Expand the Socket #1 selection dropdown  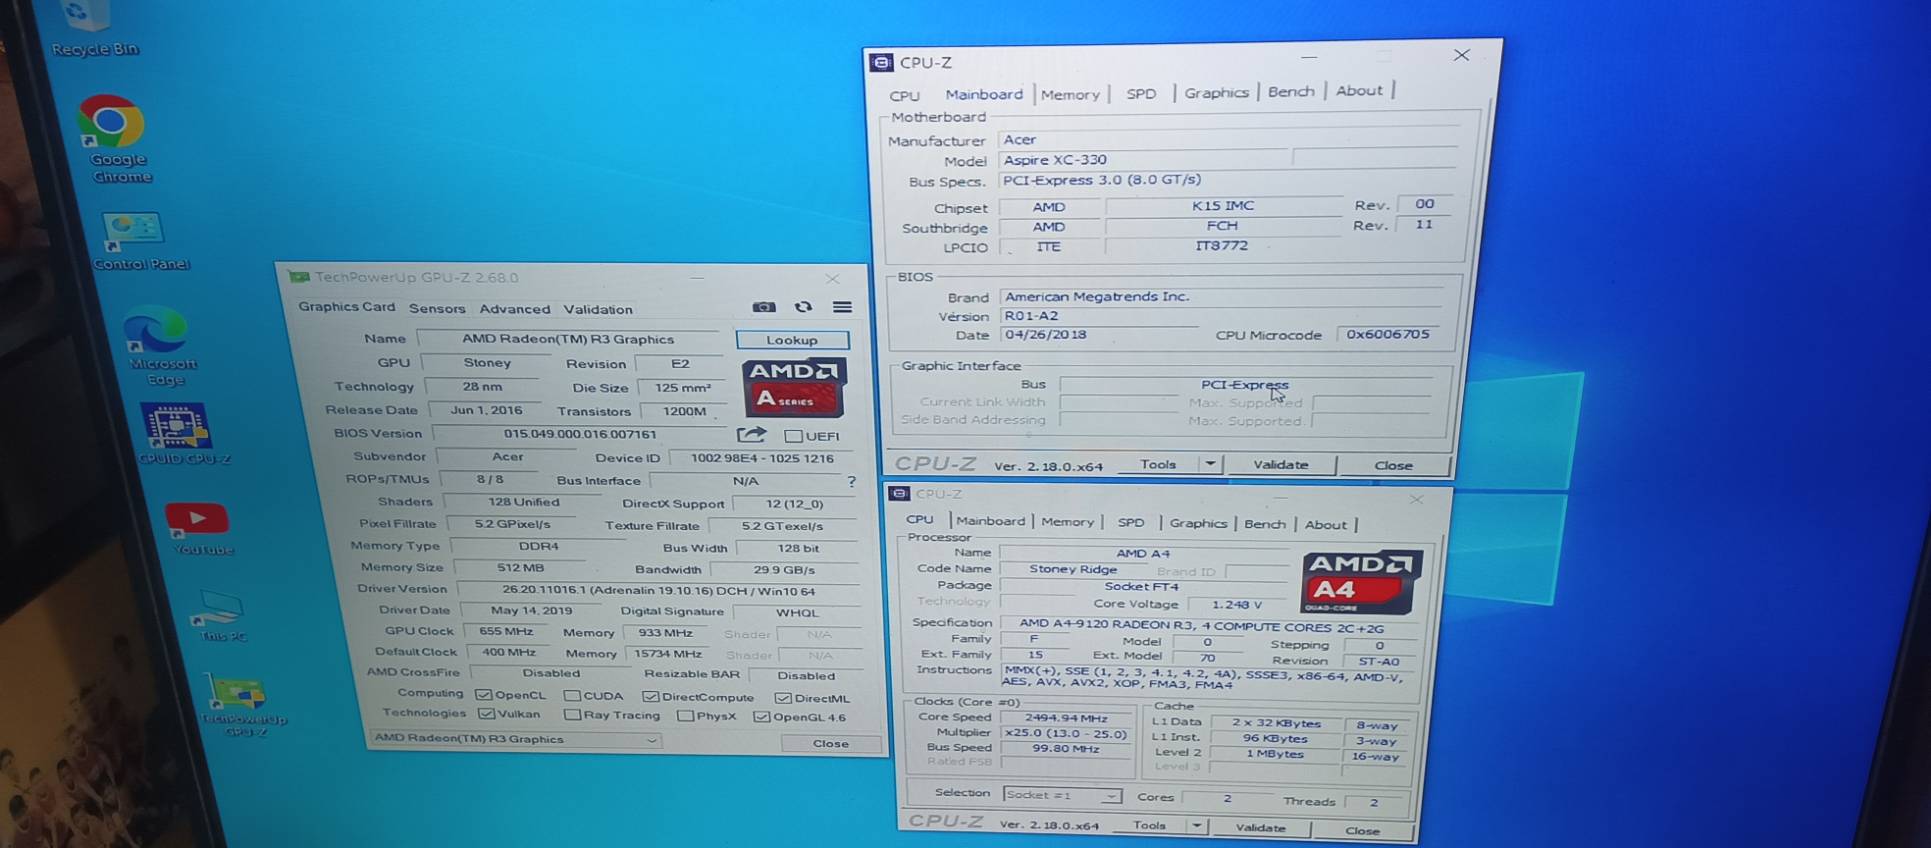click(1110, 796)
